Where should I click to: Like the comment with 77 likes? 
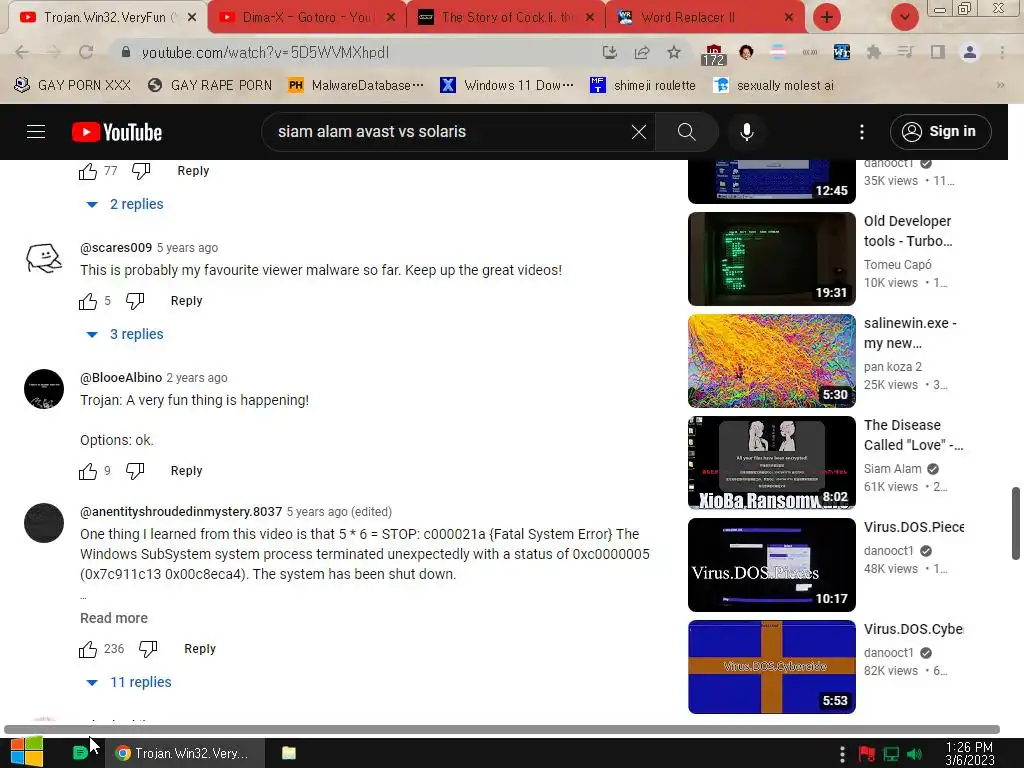tap(88, 171)
